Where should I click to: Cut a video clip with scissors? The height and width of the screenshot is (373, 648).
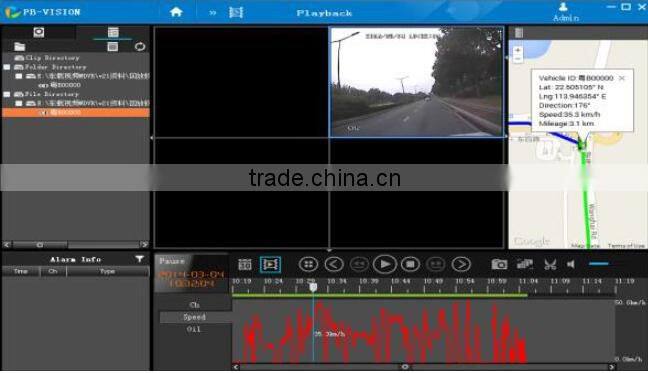tap(550, 264)
